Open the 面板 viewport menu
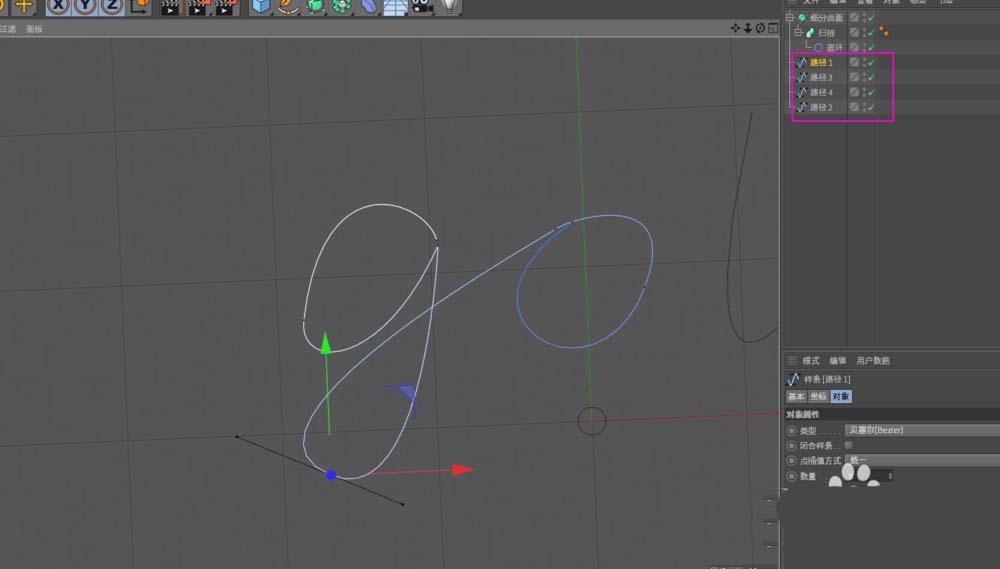Viewport: 1000px width, 569px height. (x=35, y=29)
